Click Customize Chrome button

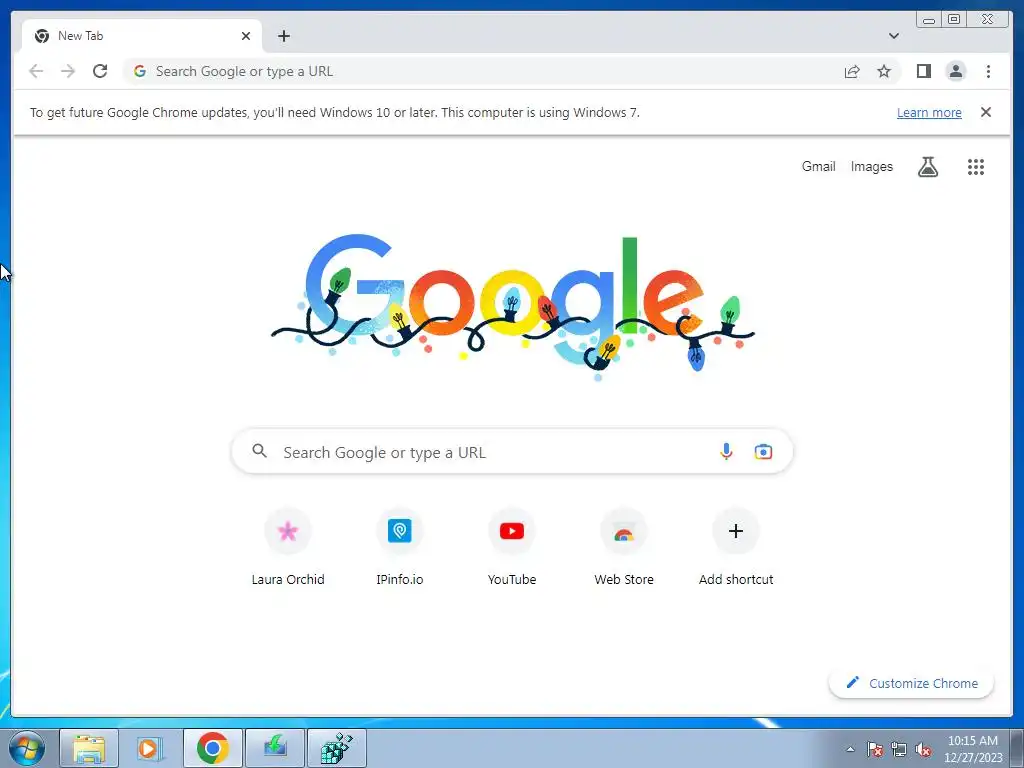coord(911,683)
